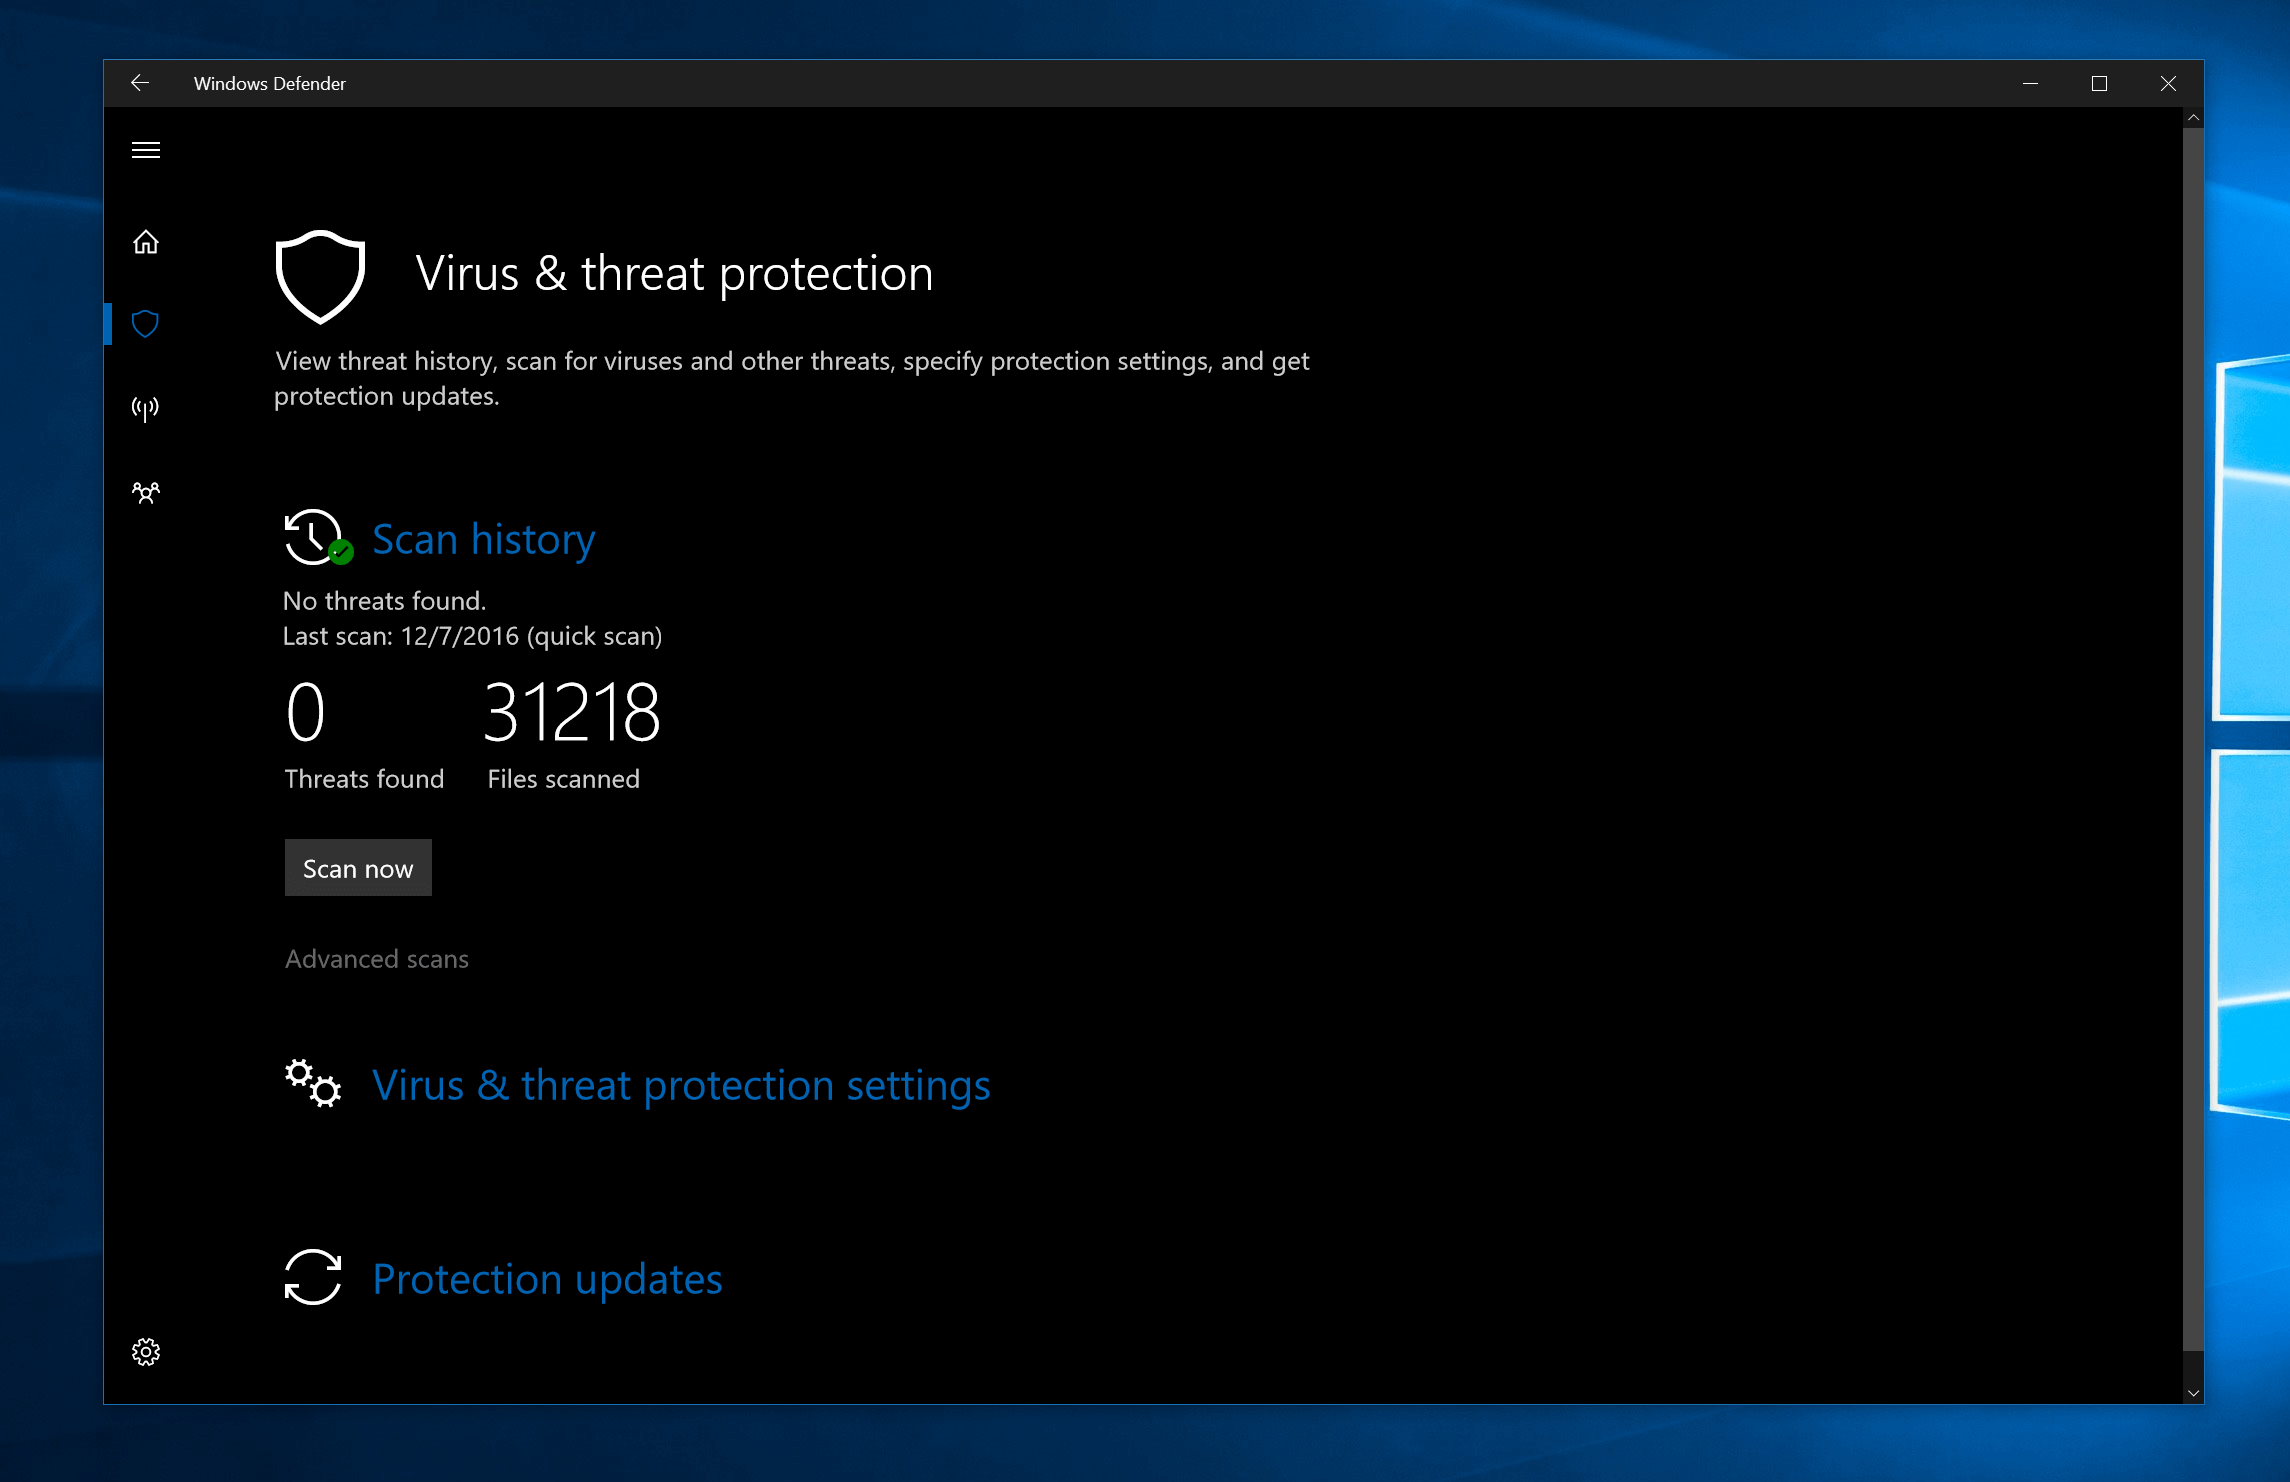Click the hamburger menu icon top-left
This screenshot has width=2290, height=1482.
pos(145,150)
